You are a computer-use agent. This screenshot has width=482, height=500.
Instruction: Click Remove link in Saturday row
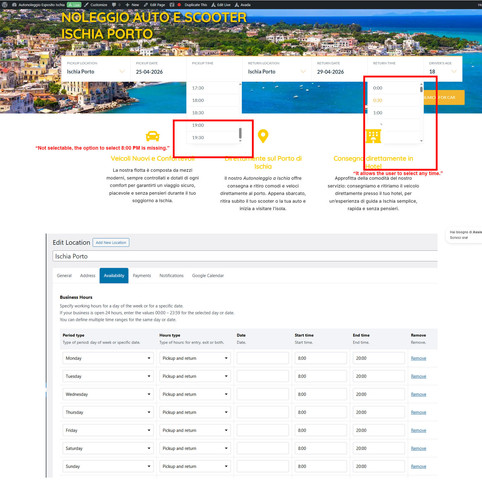pyautogui.click(x=418, y=448)
